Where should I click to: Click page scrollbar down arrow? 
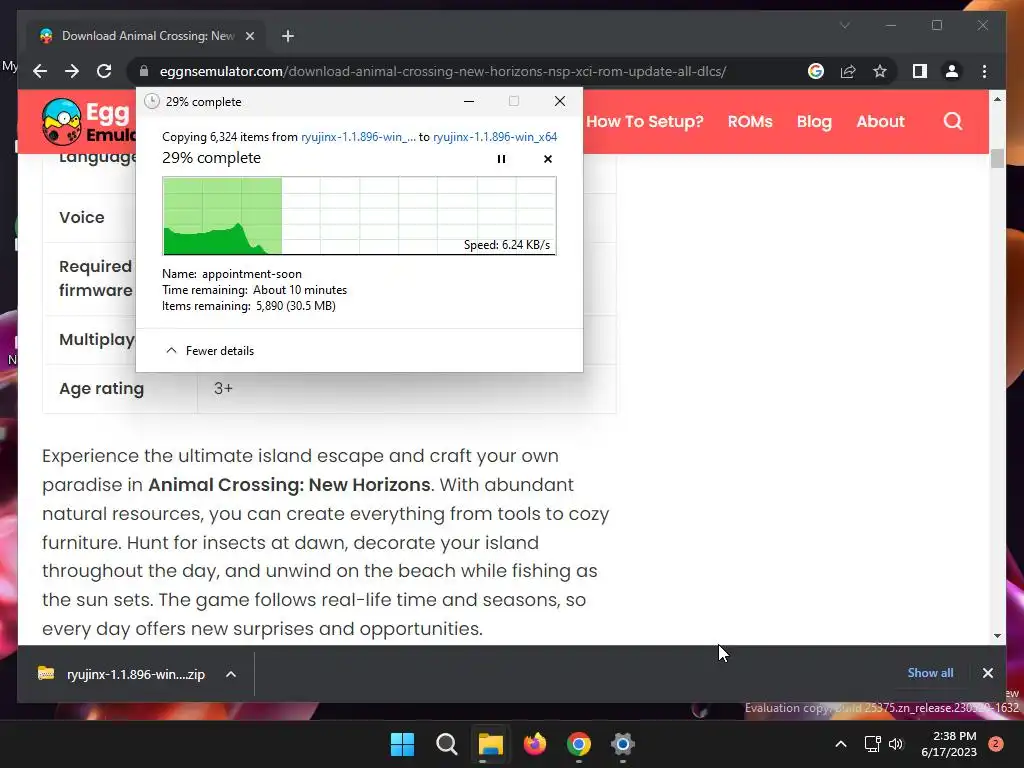[997, 635]
